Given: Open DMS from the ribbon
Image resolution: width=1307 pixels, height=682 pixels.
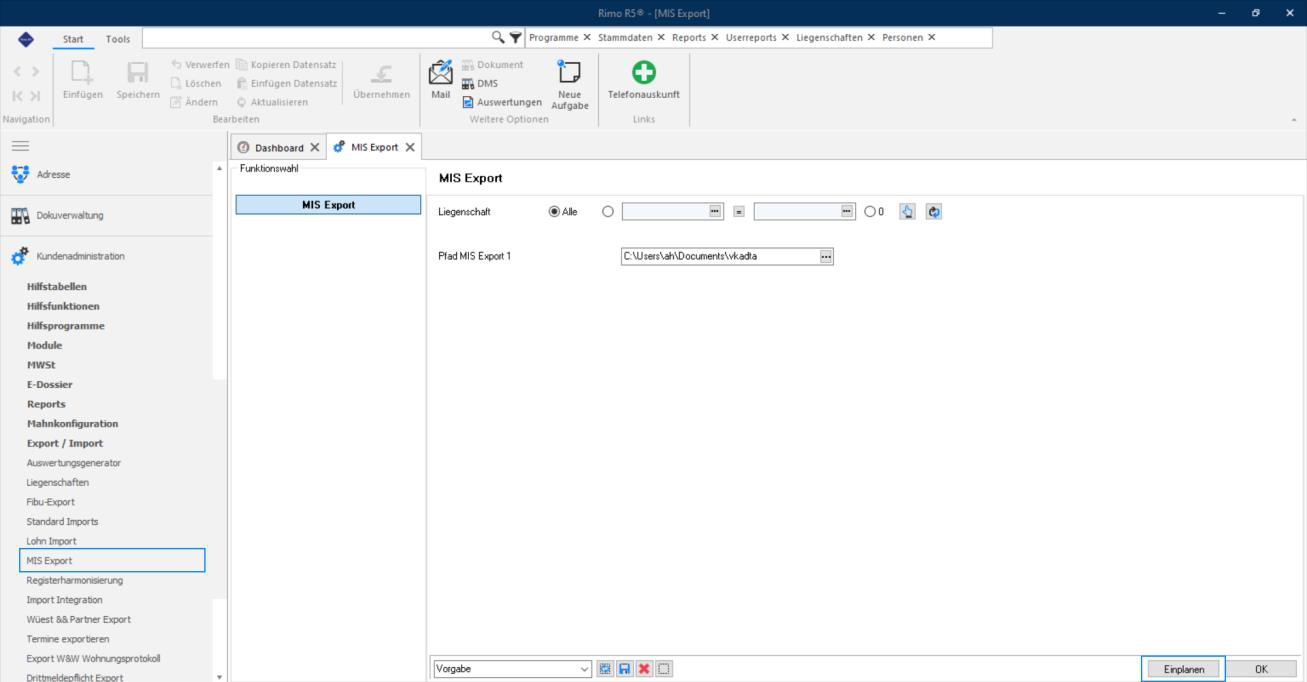Looking at the screenshot, I should pyautogui.click(x=482, y=84).
